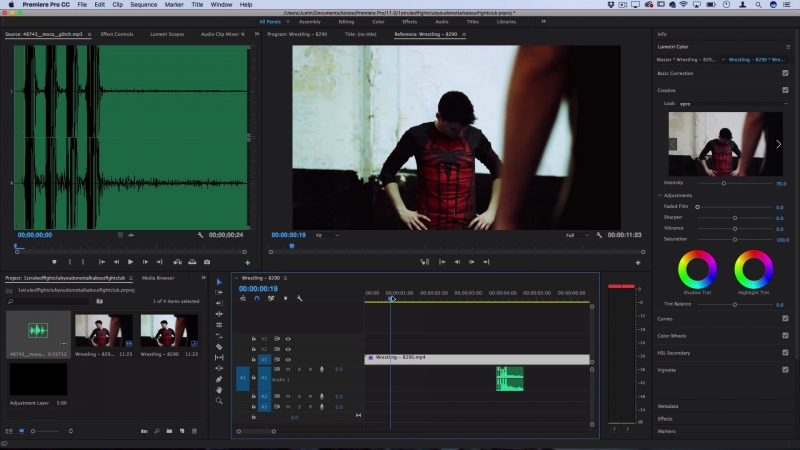
Task: Play the Source monitor clip
Action: (131, 262)
